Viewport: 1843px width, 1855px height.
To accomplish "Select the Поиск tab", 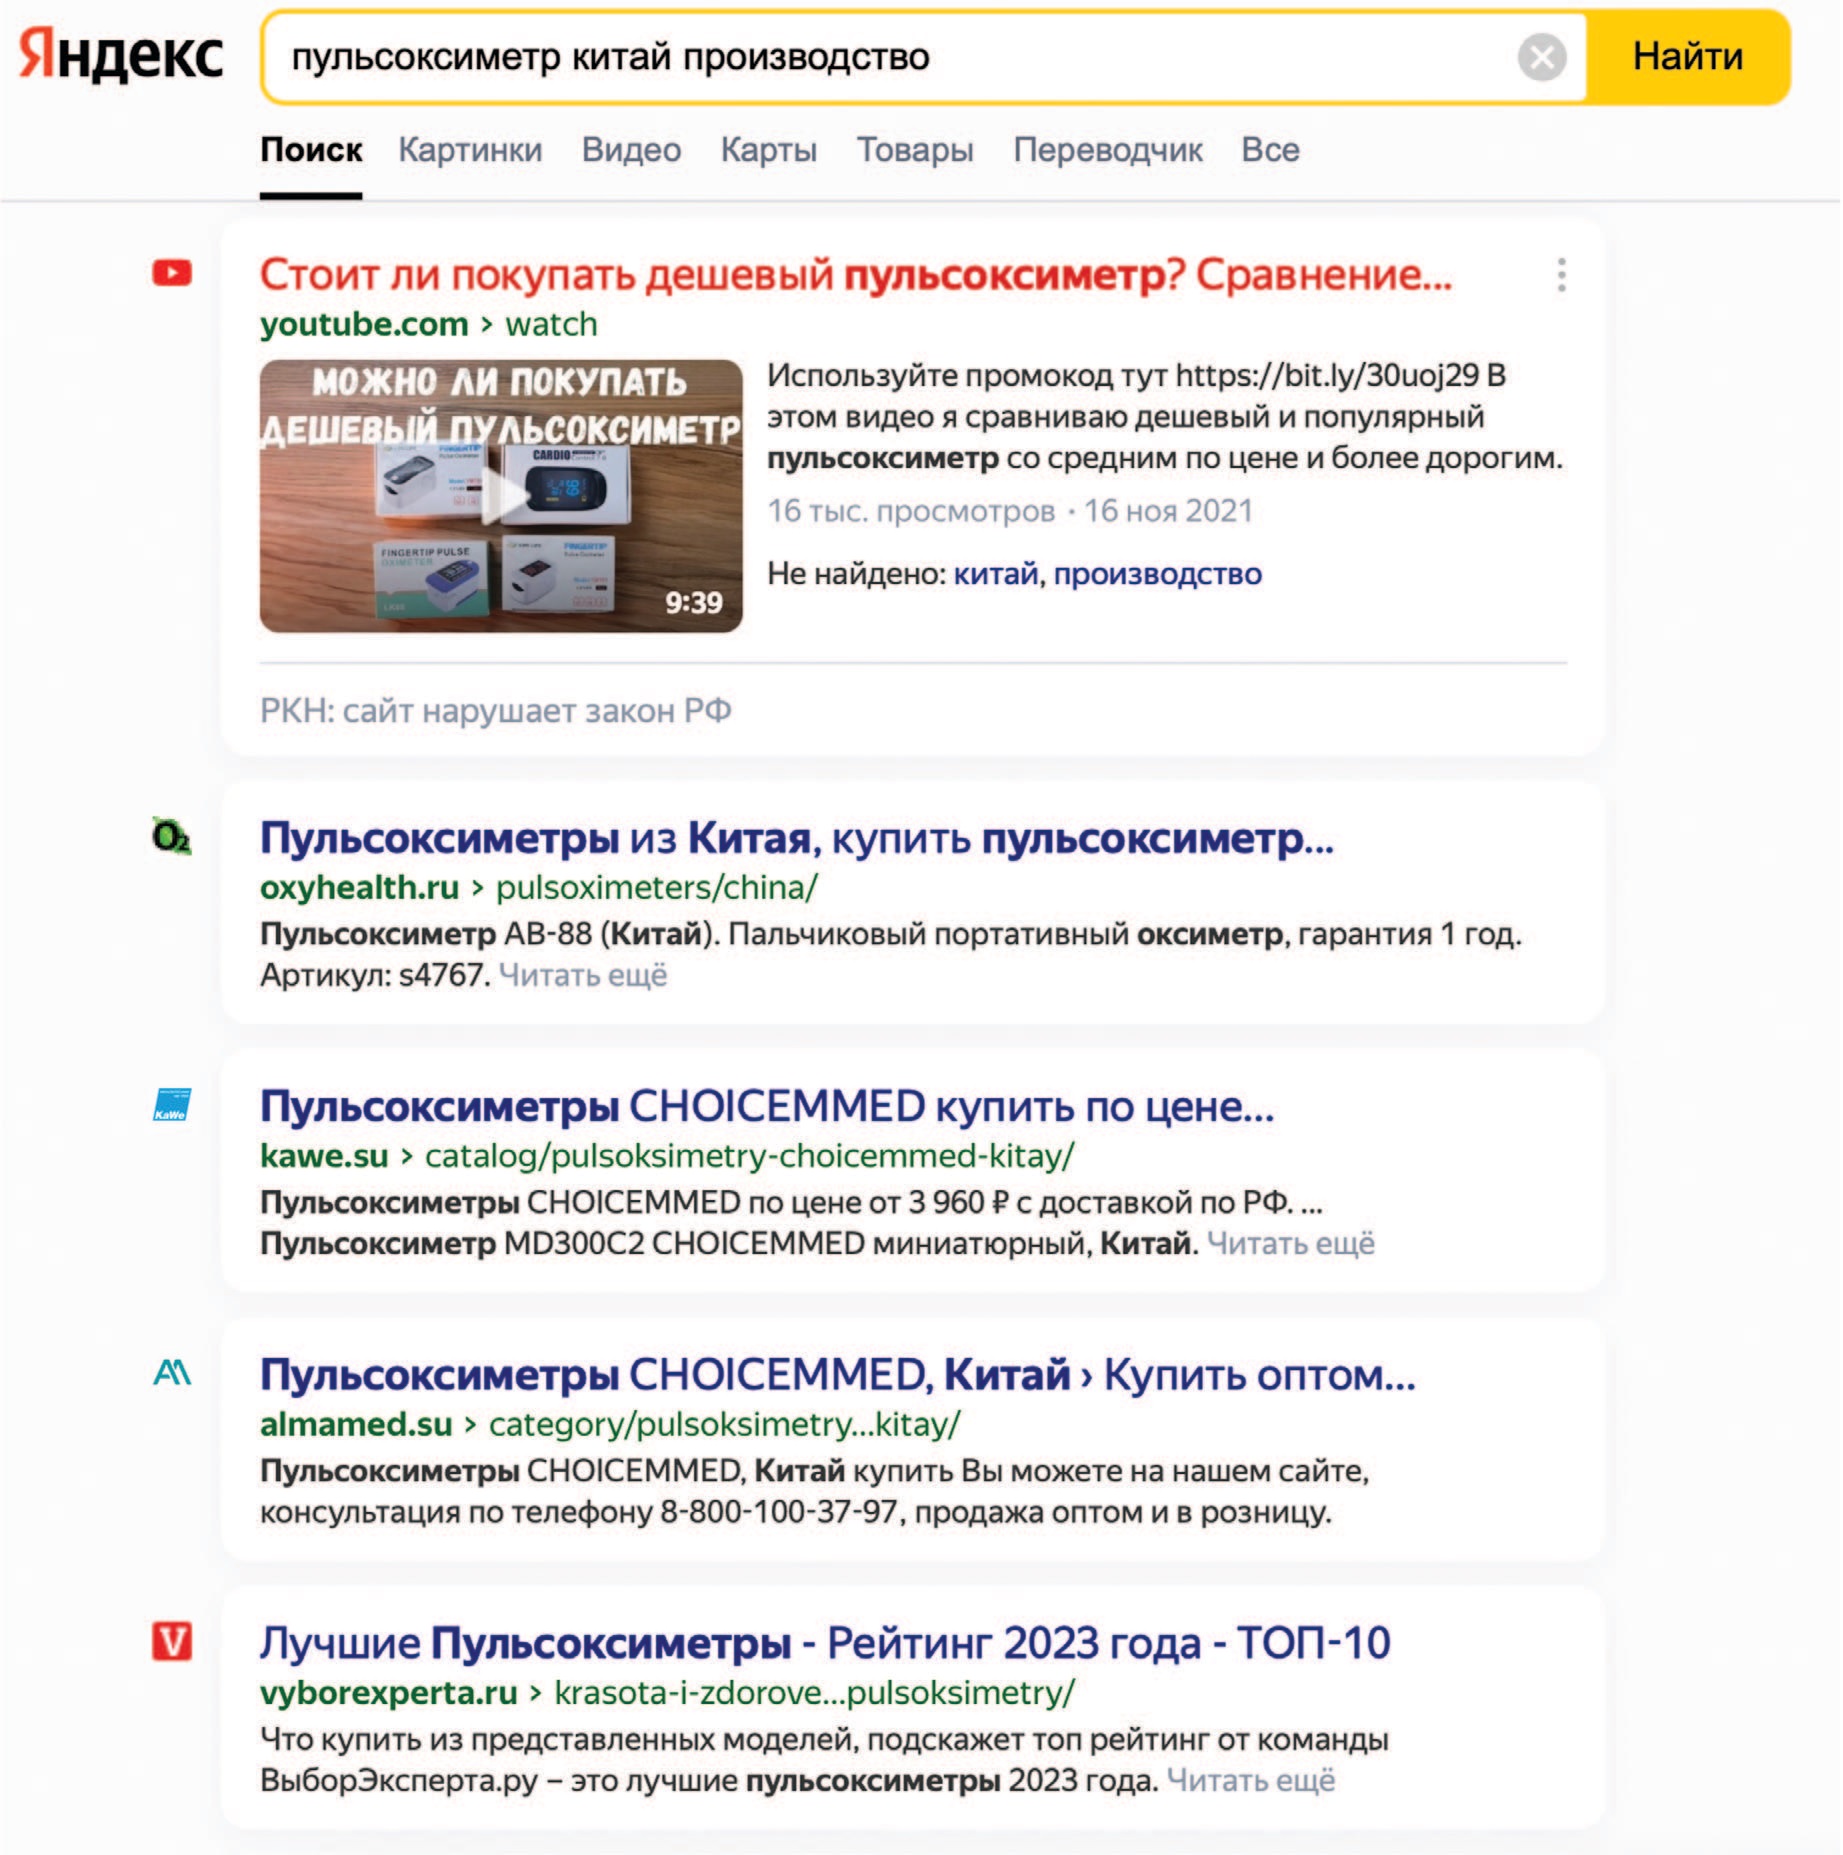I will tap(311, 150).
